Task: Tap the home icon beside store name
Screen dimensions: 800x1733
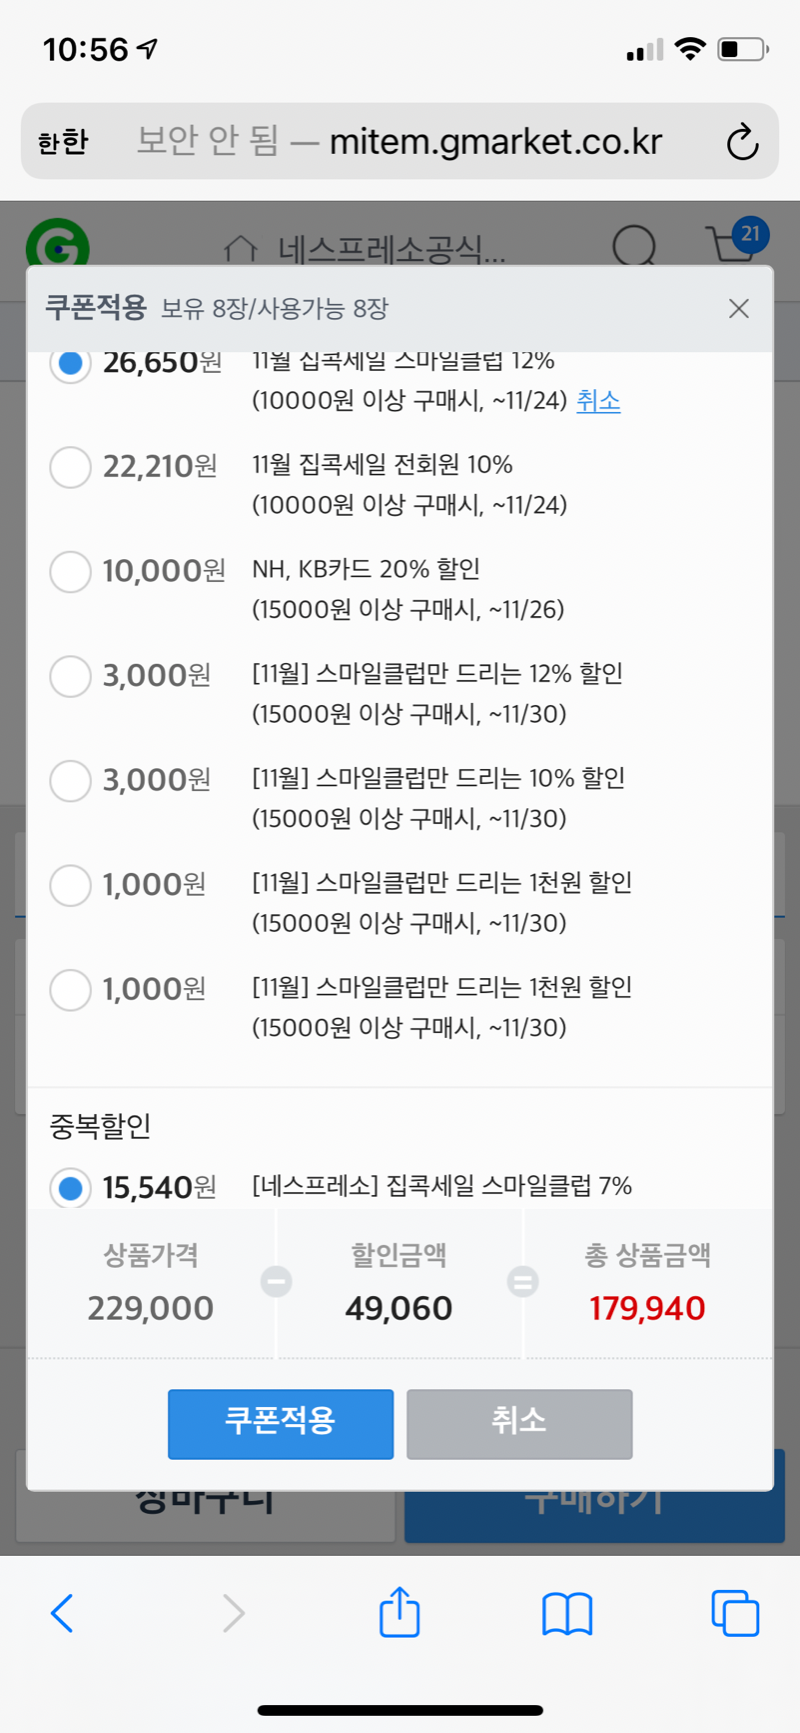Action: [x=241, y=249]
